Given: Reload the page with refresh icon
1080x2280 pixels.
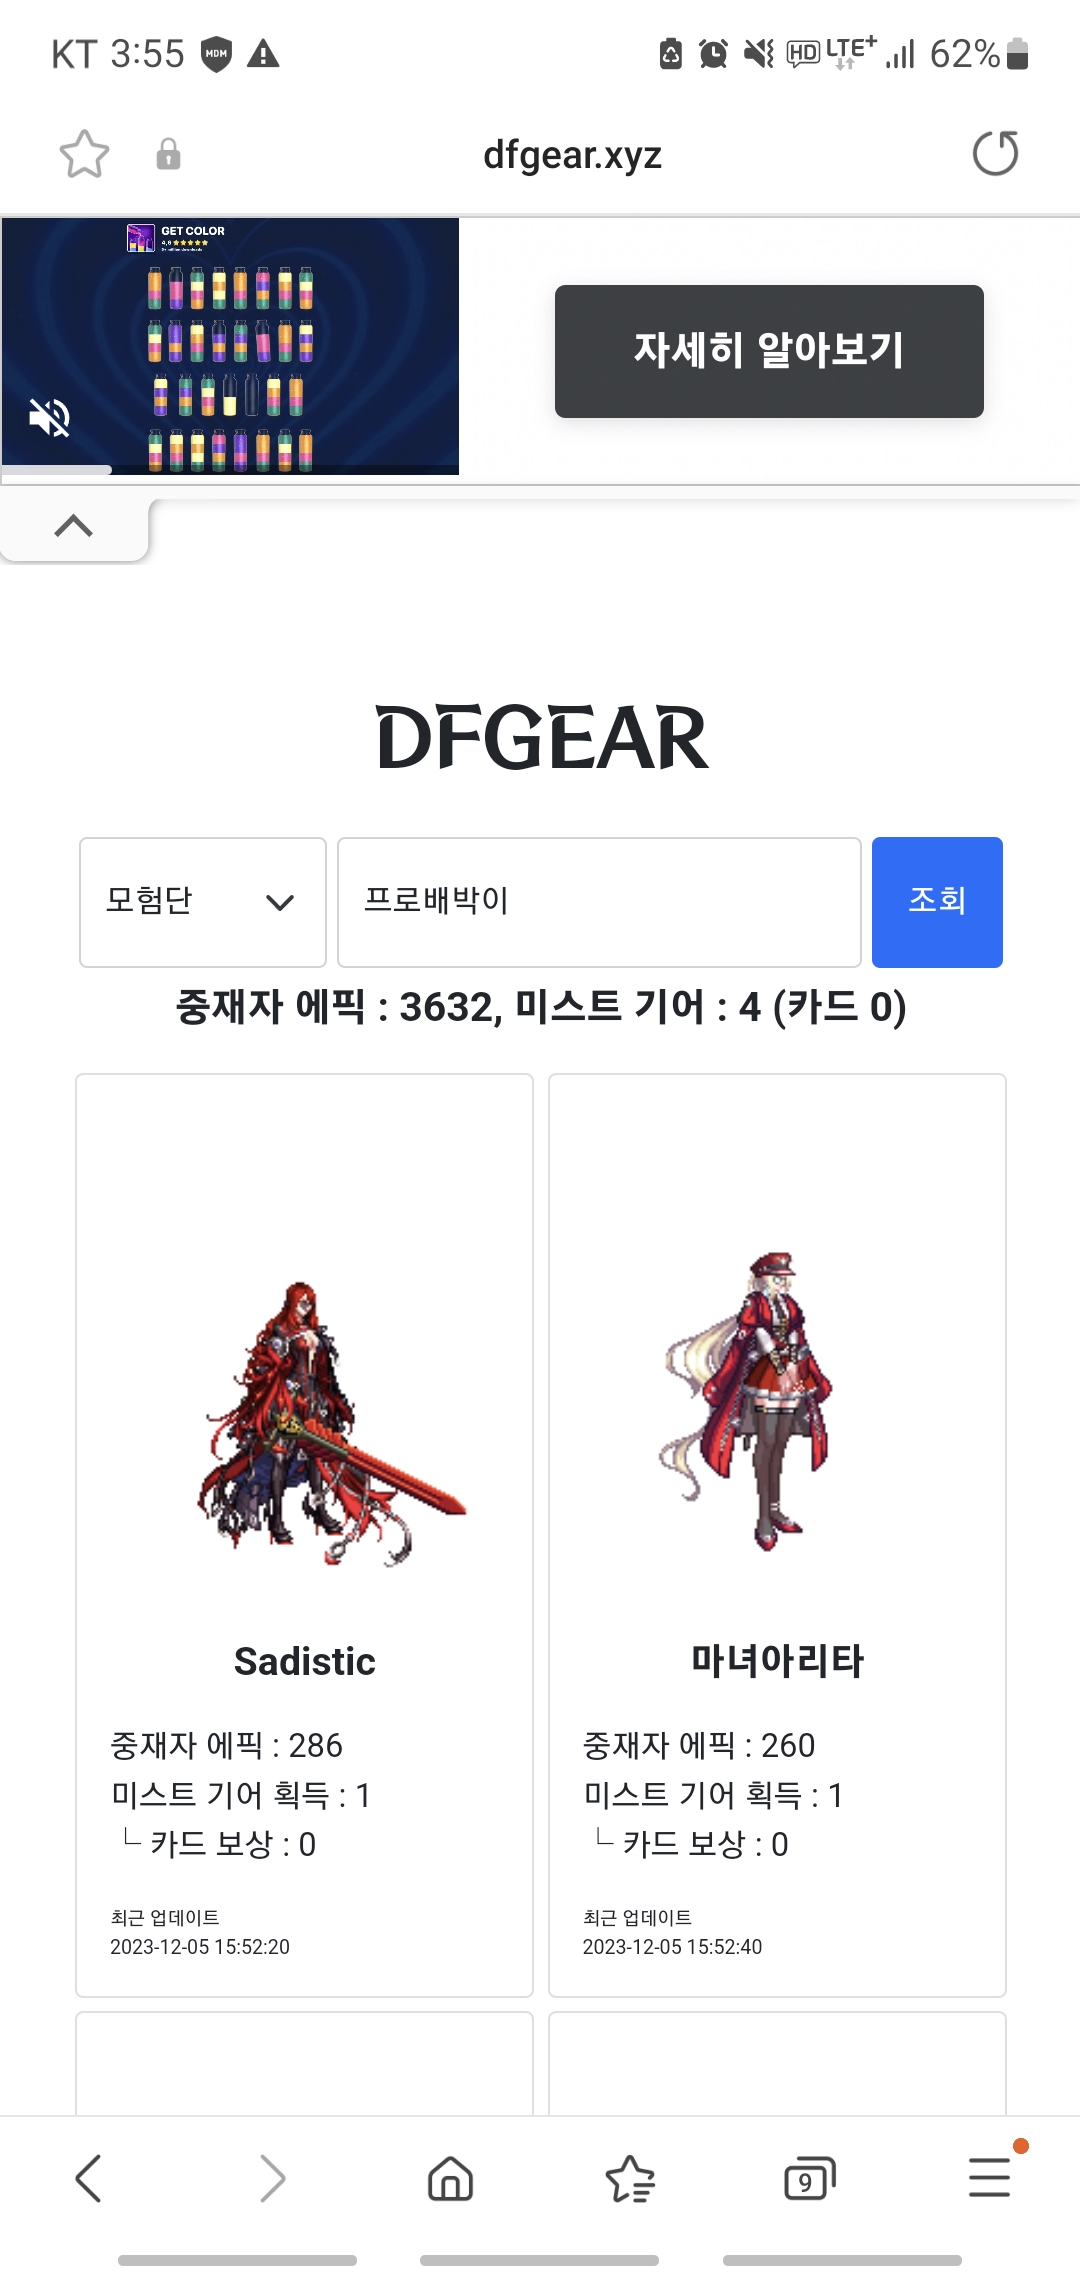Looking at the screenshot, I should pyautogui.click(x=995, y=153).
